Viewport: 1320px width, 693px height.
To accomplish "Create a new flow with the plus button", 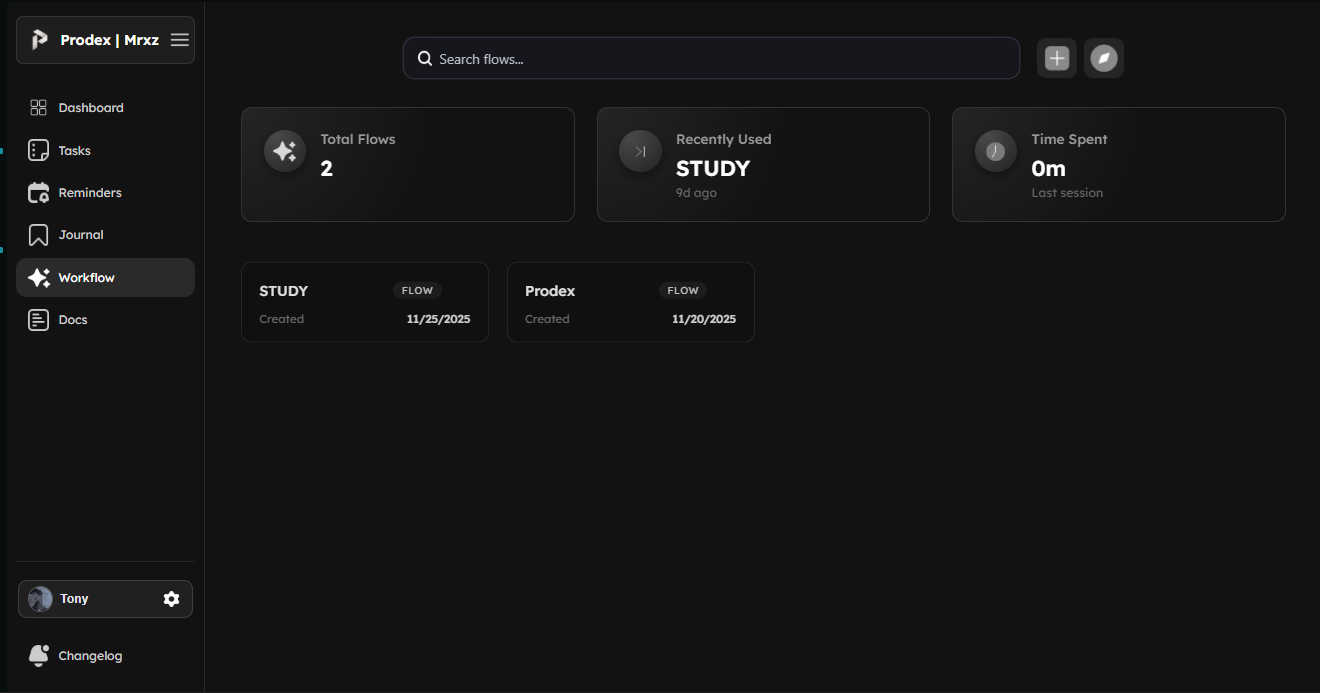I will click(x=1056, y=58).
